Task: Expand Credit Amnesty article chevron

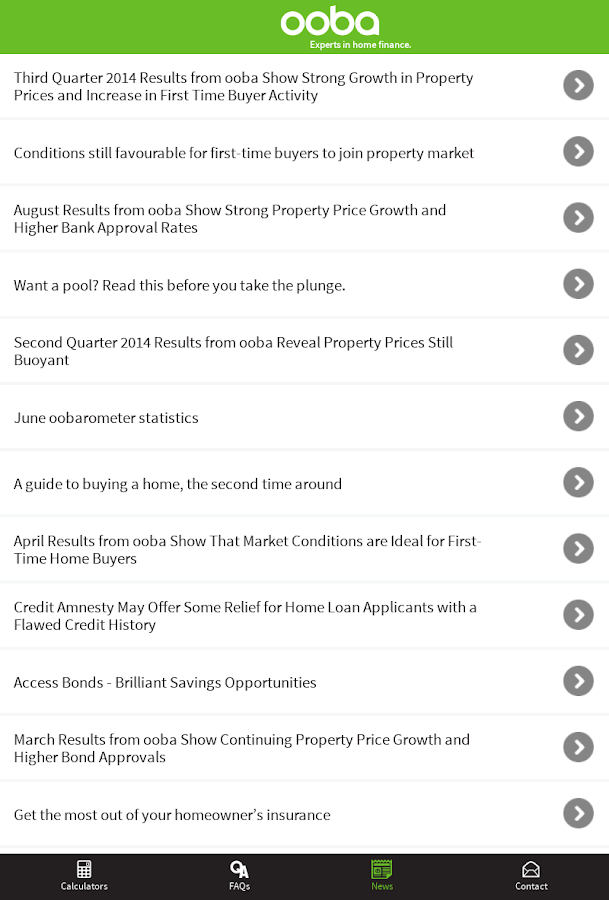Action: click(x=578, y=615)
